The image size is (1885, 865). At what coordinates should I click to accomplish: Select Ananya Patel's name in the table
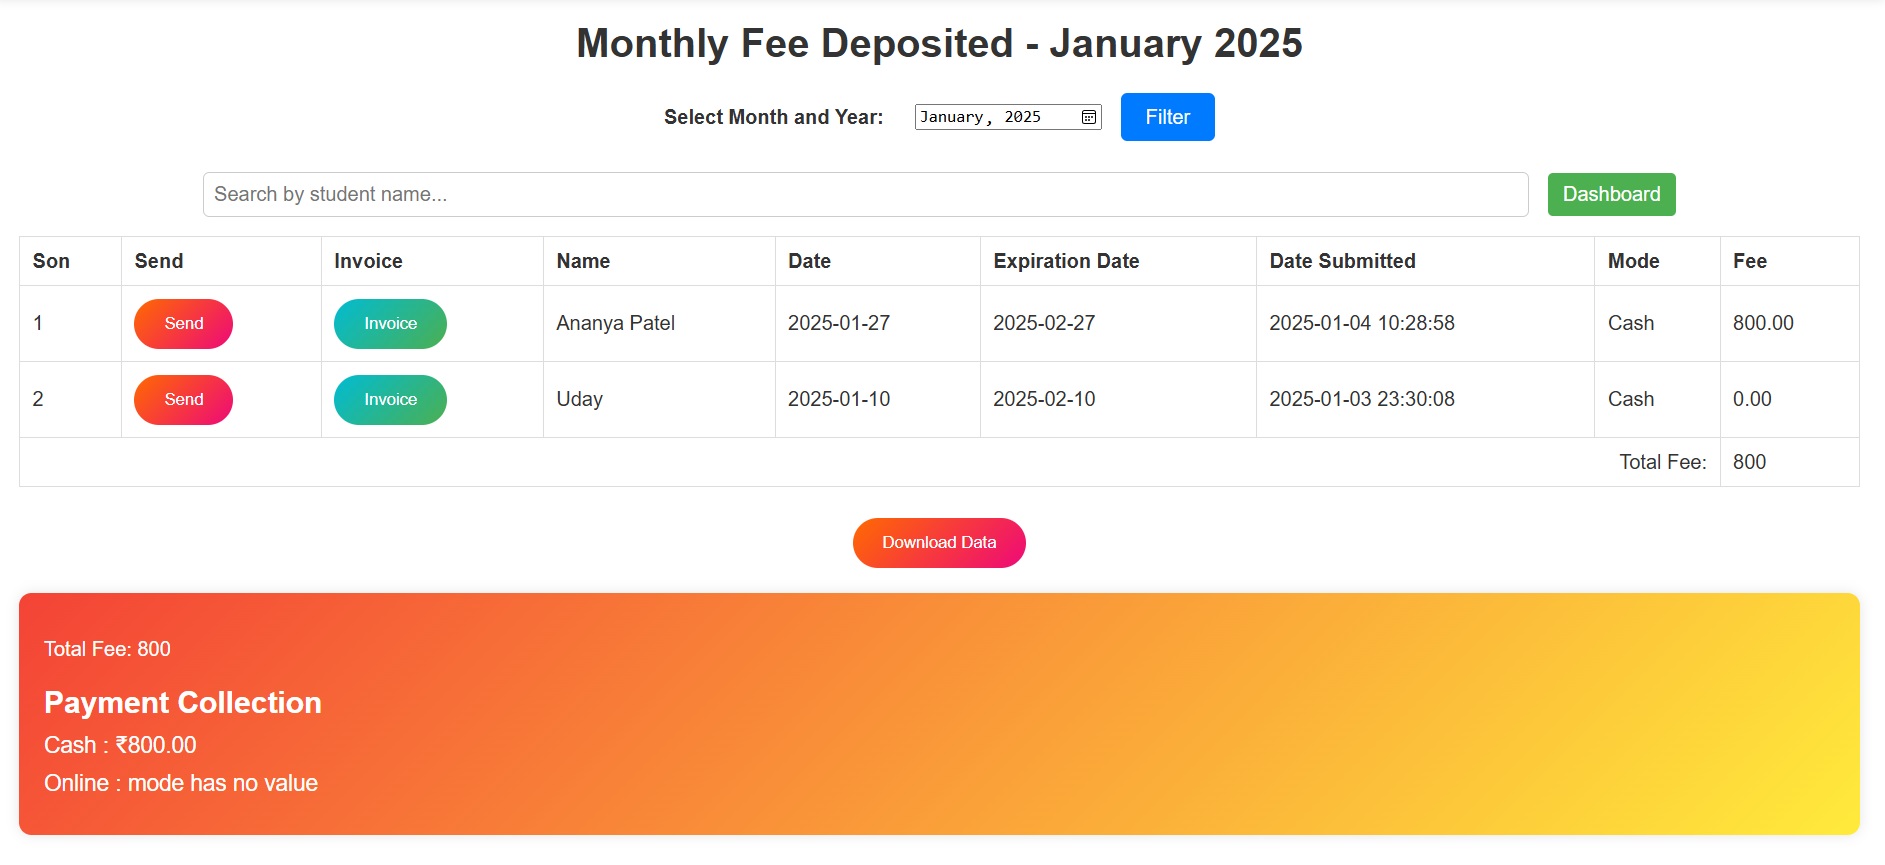point(615,323)
